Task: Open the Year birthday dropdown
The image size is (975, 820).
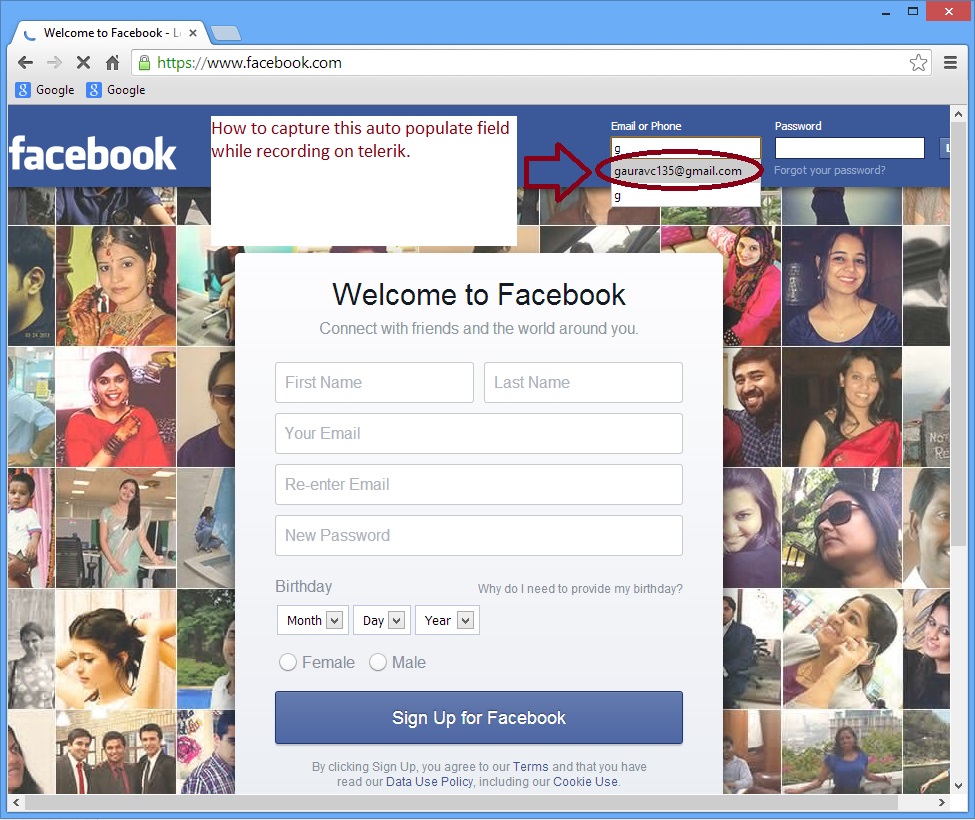Action: [447, 620]
